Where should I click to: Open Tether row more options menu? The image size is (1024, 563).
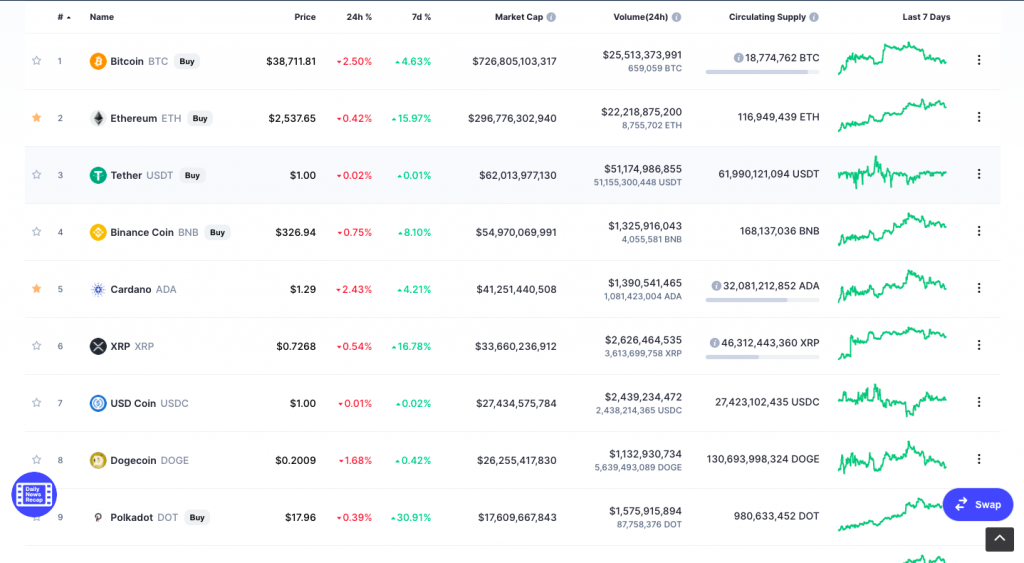pos(978,174)
